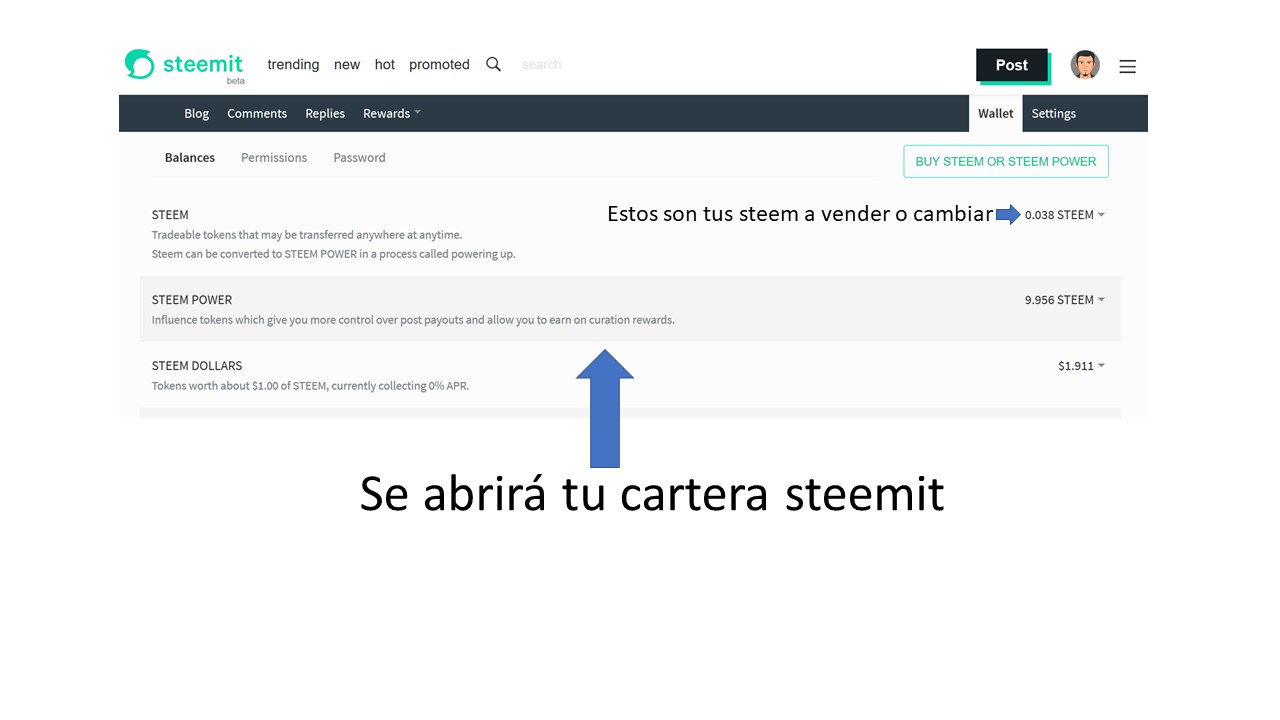This screenshot has height=720, width=1280.
Task: Open the user avatar menu
Action: 1085,65
